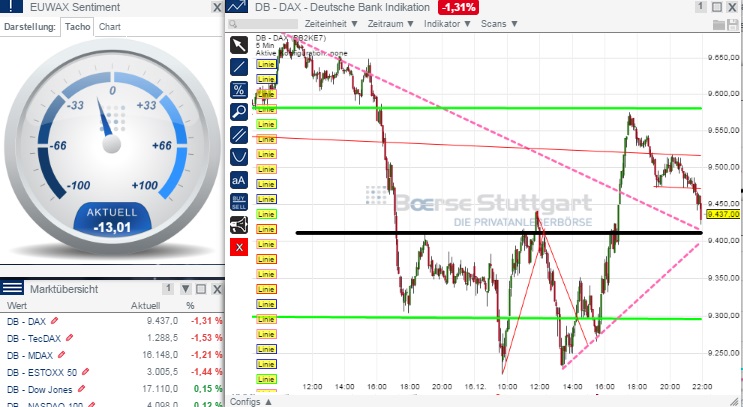743x407 pixels.
Task: Maximize the DB - DAX chart panel
Action: click(717, 7)
